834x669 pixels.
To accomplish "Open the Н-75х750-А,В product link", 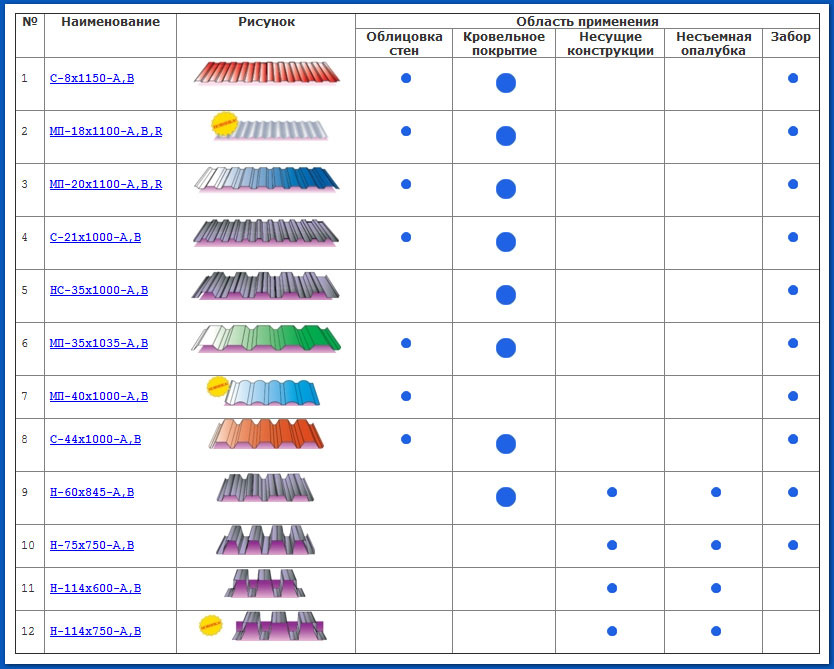I will (x=92, y=545).
